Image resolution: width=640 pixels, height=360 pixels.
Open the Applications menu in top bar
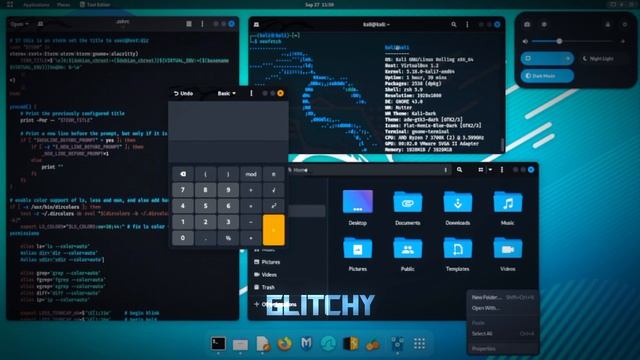36,4
